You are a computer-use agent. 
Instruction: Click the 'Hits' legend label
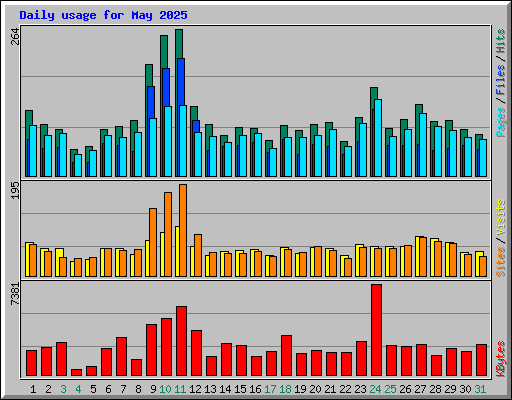(500, 41)
